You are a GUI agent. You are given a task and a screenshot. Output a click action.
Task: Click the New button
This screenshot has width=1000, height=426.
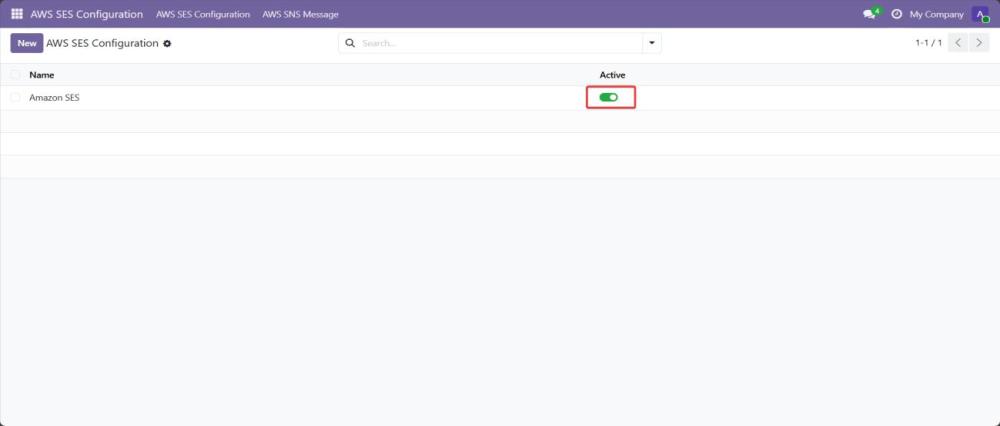click(27, 43)
